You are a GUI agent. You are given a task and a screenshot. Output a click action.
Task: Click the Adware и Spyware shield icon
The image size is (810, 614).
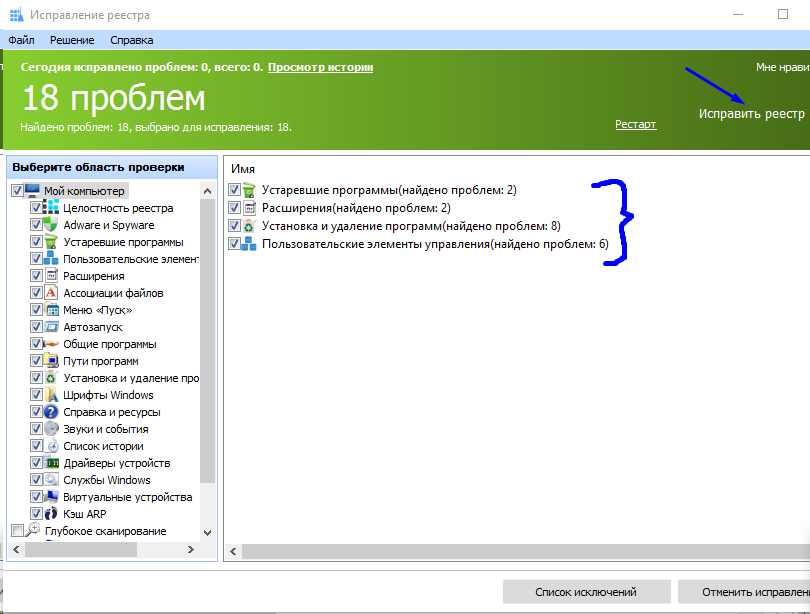click(x=52, y=225)
